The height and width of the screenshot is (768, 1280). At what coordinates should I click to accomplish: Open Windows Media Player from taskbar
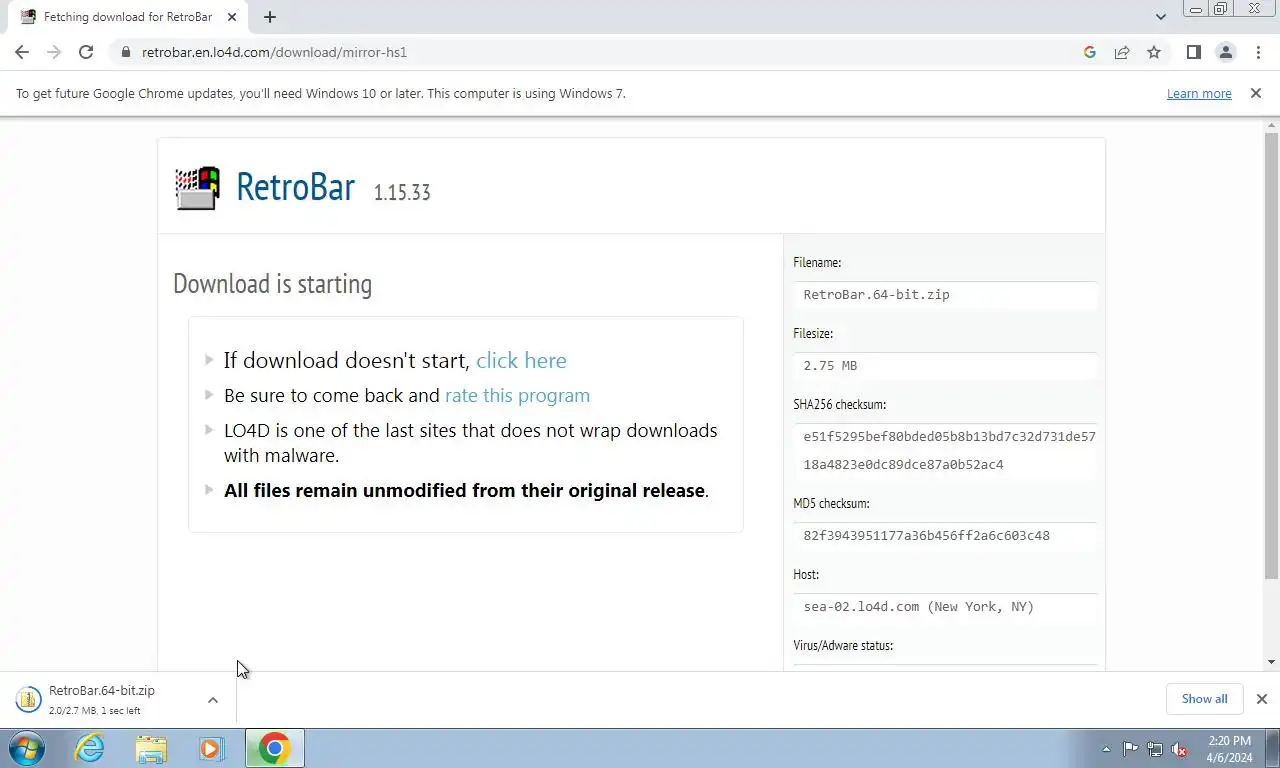[x=212, y=748]
